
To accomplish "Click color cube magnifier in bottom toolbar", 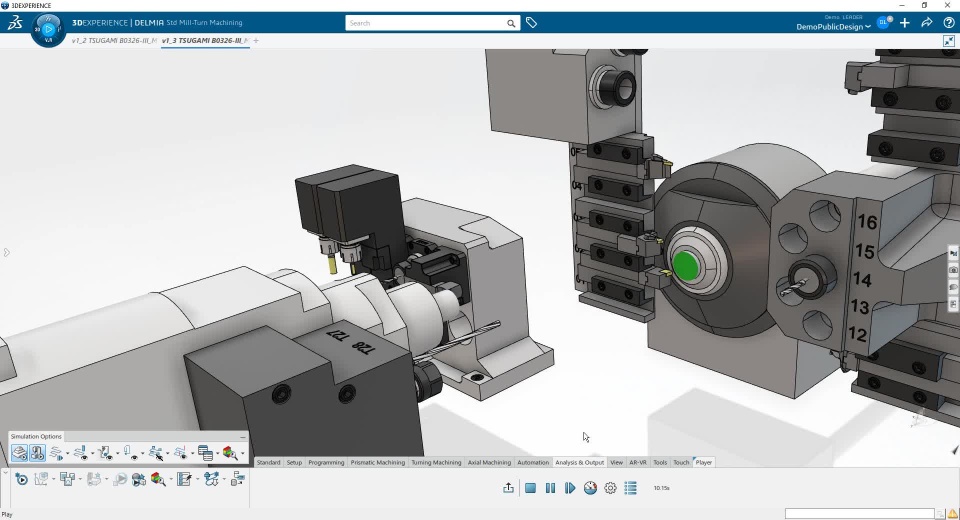I will click(x=158, y=479).
